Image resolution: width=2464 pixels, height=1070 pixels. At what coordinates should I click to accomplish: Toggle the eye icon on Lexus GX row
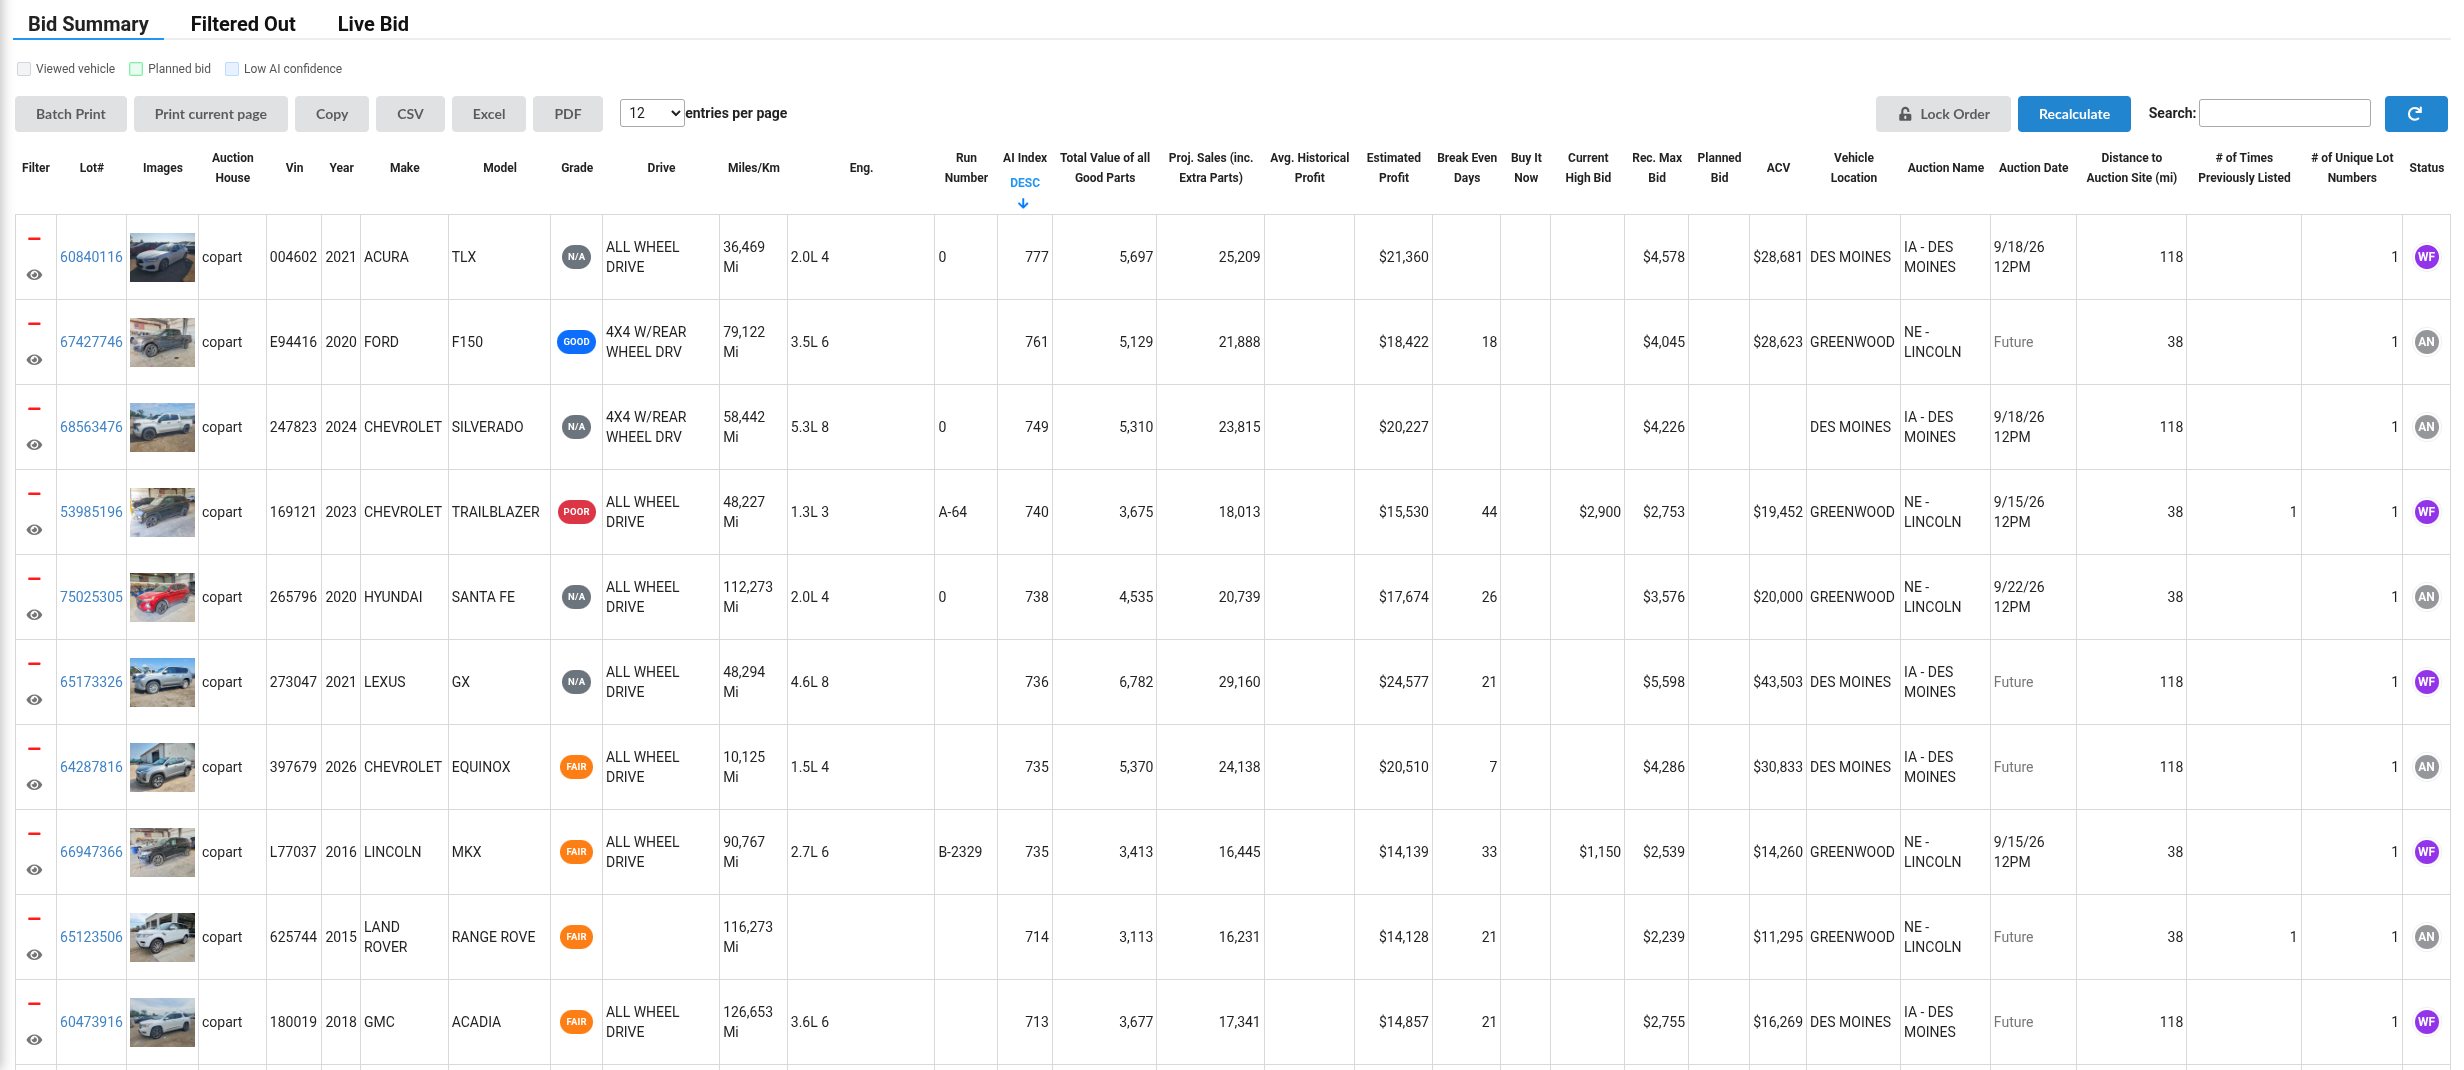34,700
